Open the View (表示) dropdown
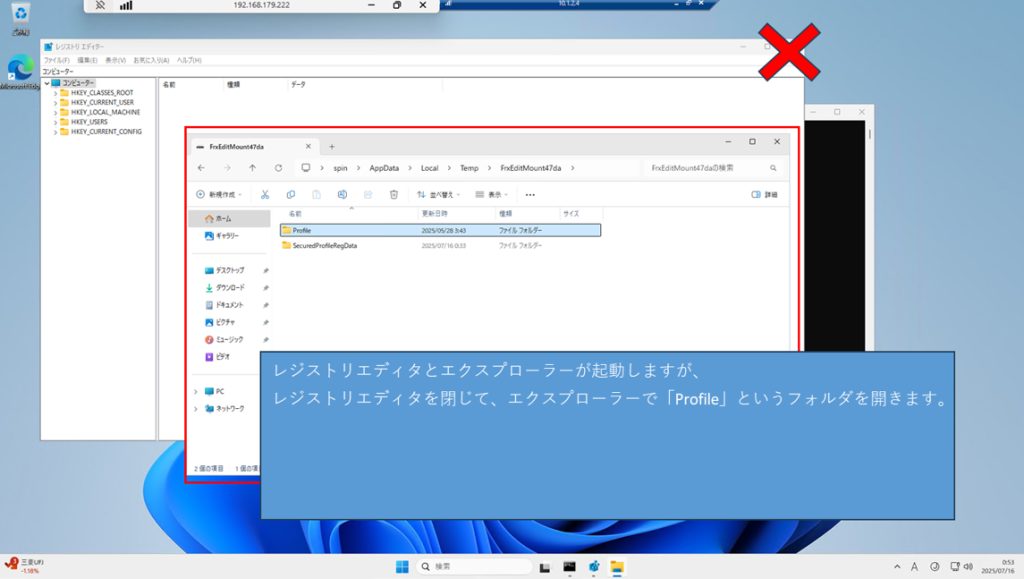The height and width of the screenshot is (579, 1024). (492, 195)
